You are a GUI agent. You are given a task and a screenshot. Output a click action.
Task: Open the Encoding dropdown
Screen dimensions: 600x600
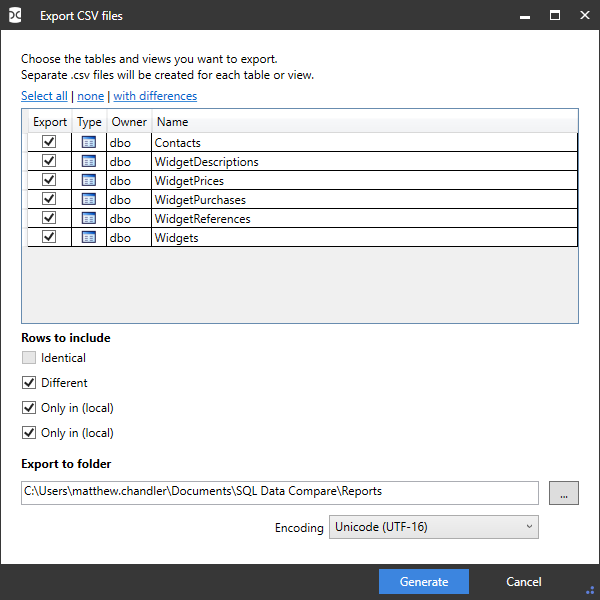(433, 527)
